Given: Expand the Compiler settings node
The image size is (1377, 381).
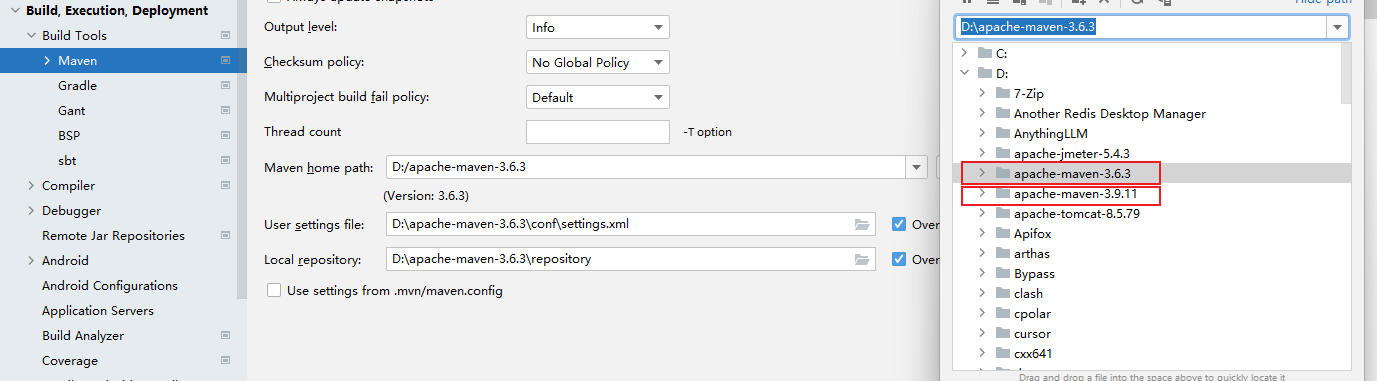Looking at the screenshot, I should click(x=30, y=186).
